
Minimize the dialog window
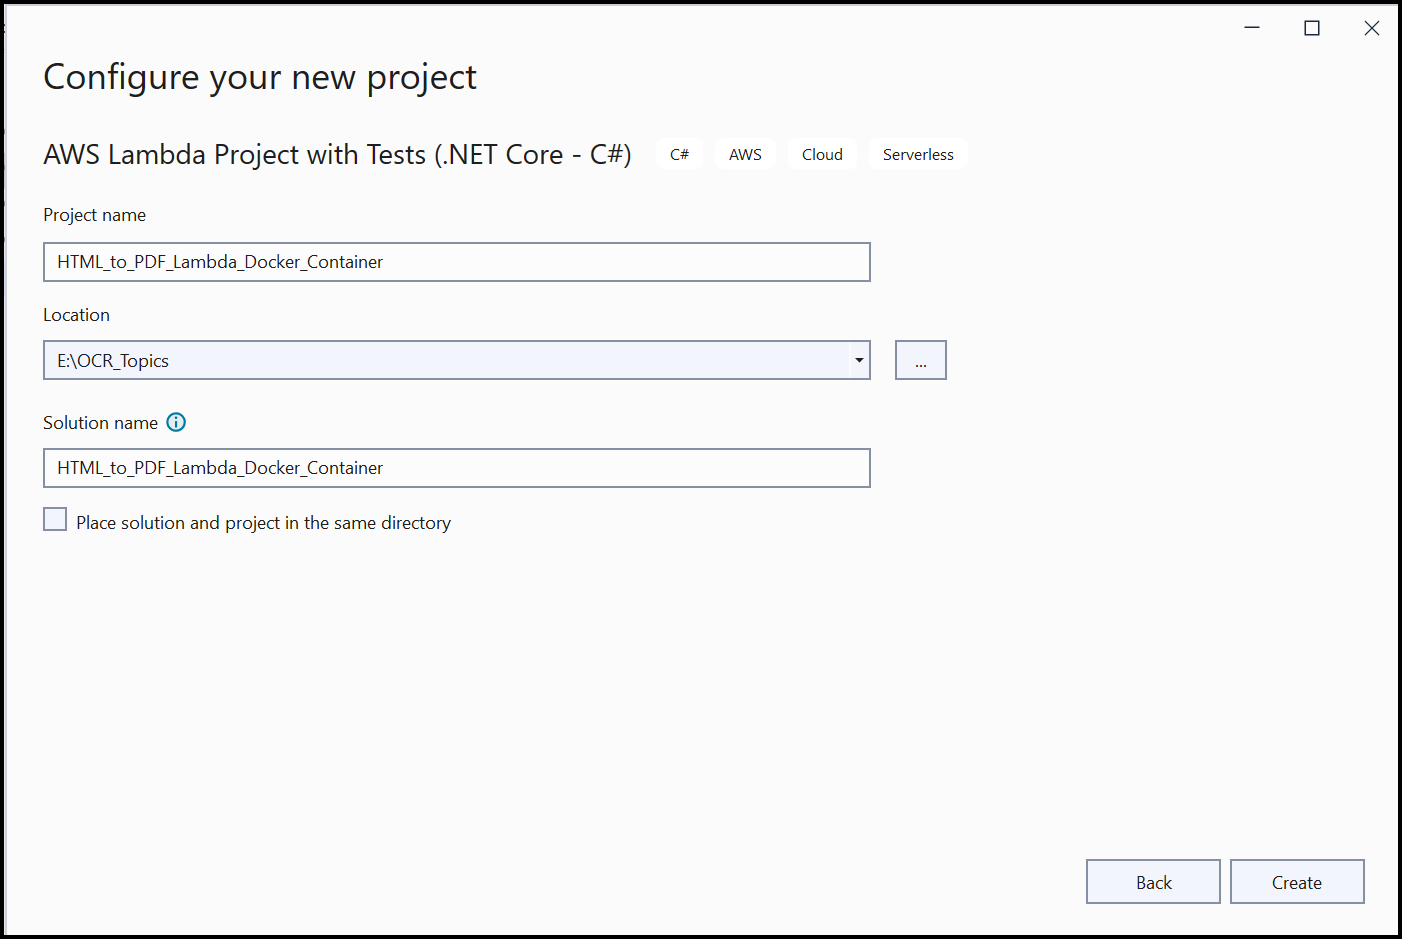(1252, 28)
